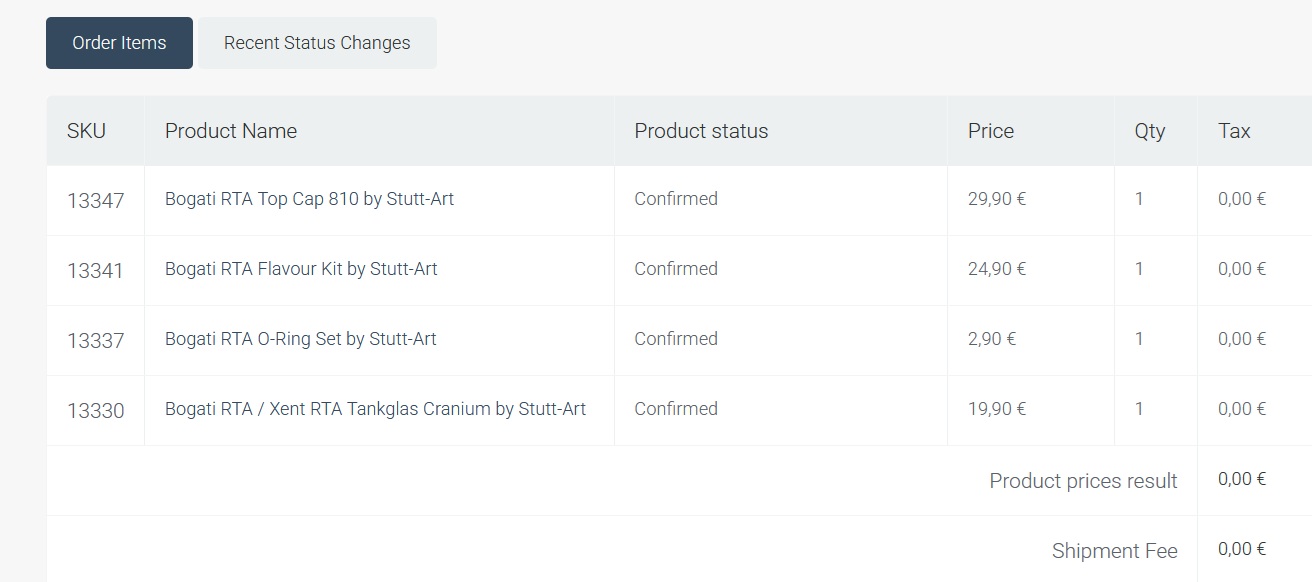Click the Product status column header
1312x582 pixels.
point(701,131)
